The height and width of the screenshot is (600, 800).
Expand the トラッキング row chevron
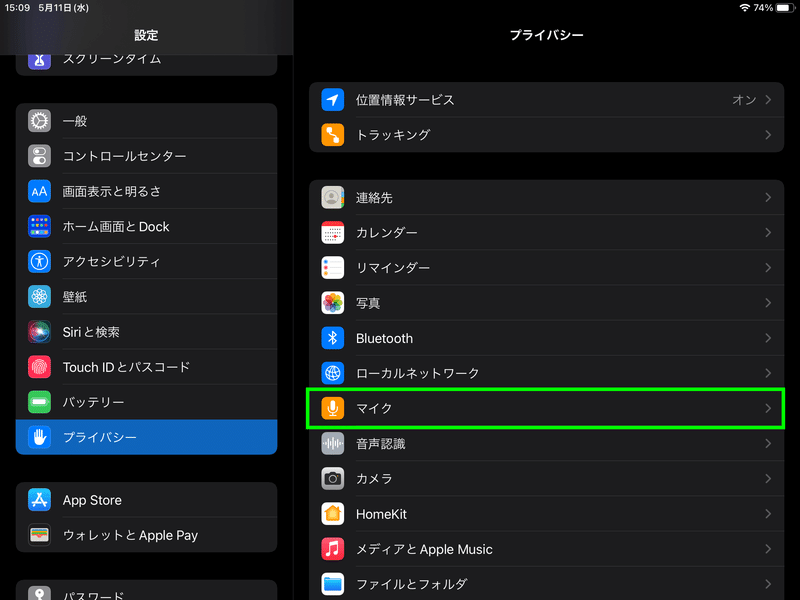(768, 135)
